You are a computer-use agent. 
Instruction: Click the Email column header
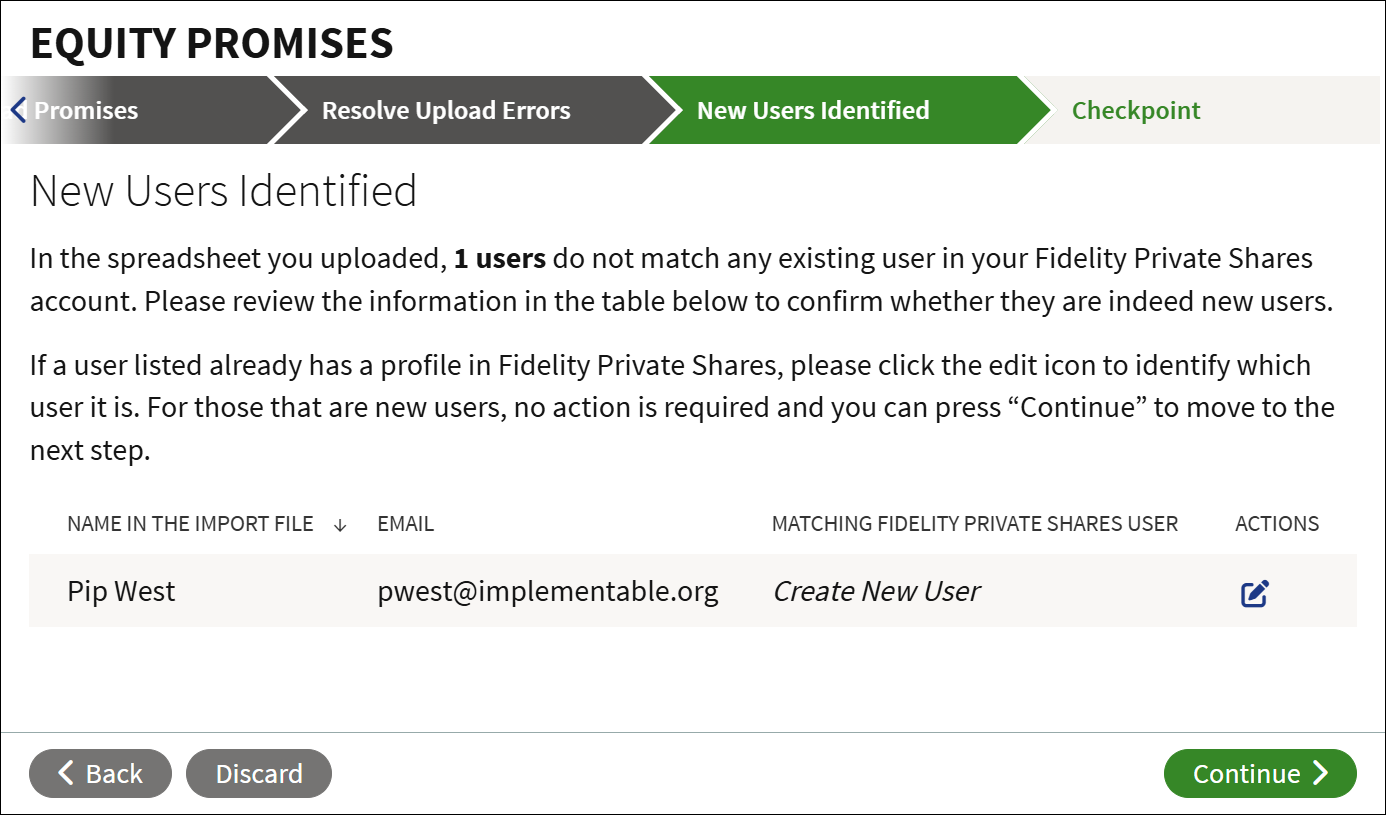pos(405,524)
